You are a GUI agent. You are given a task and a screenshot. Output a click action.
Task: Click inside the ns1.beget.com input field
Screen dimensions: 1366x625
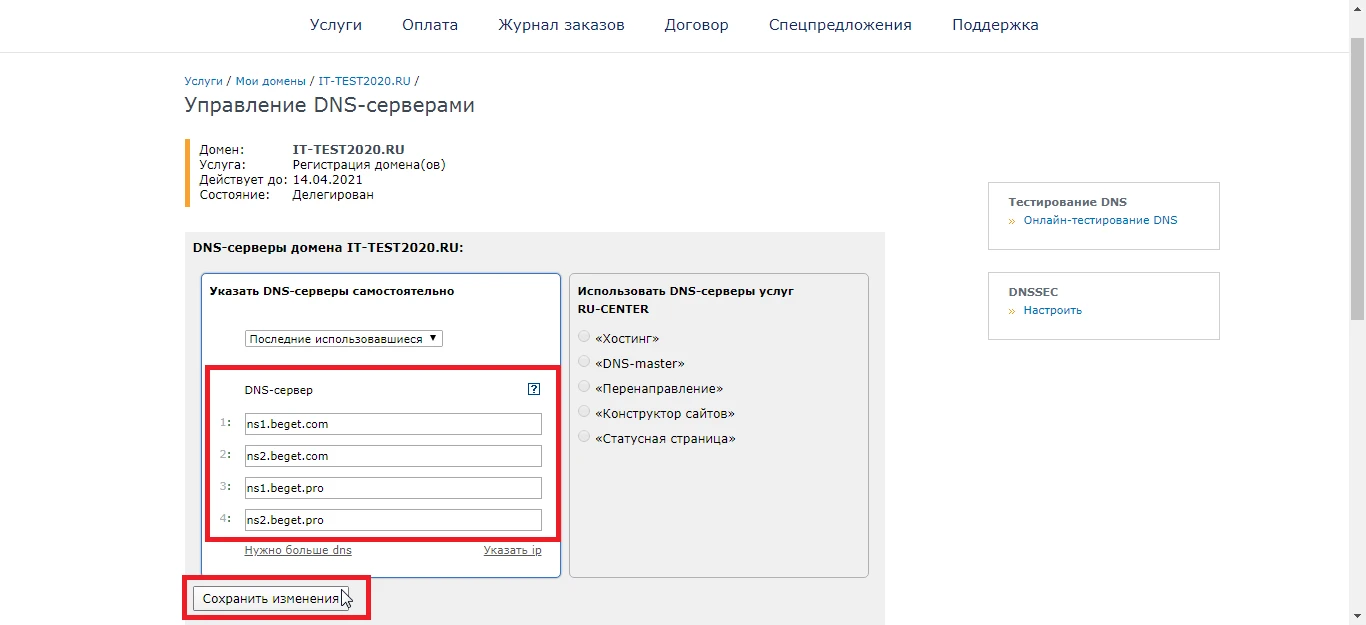coord(392,423)
